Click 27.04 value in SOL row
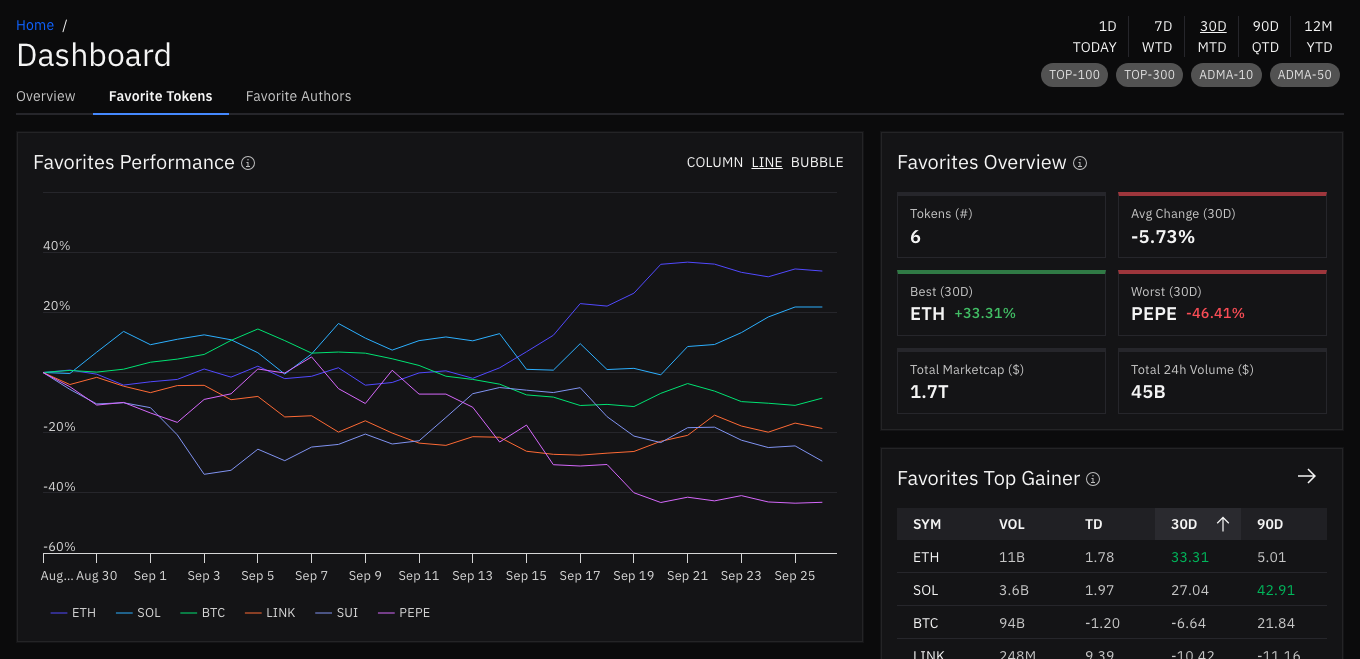Screen dimensions: 1360x659 (1190, 590)
